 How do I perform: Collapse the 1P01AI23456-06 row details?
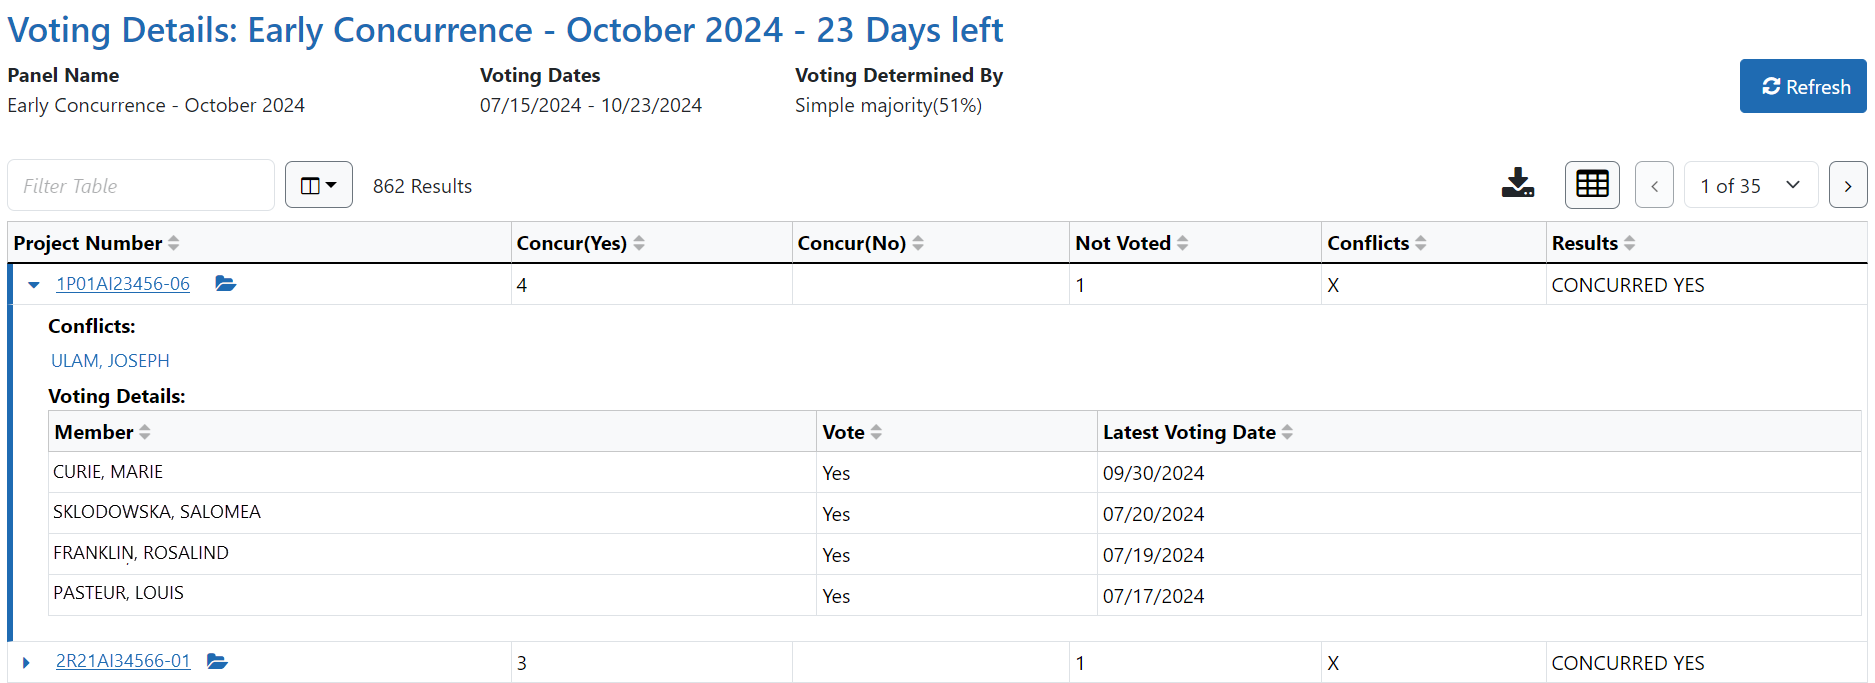[x=34, y=285]
